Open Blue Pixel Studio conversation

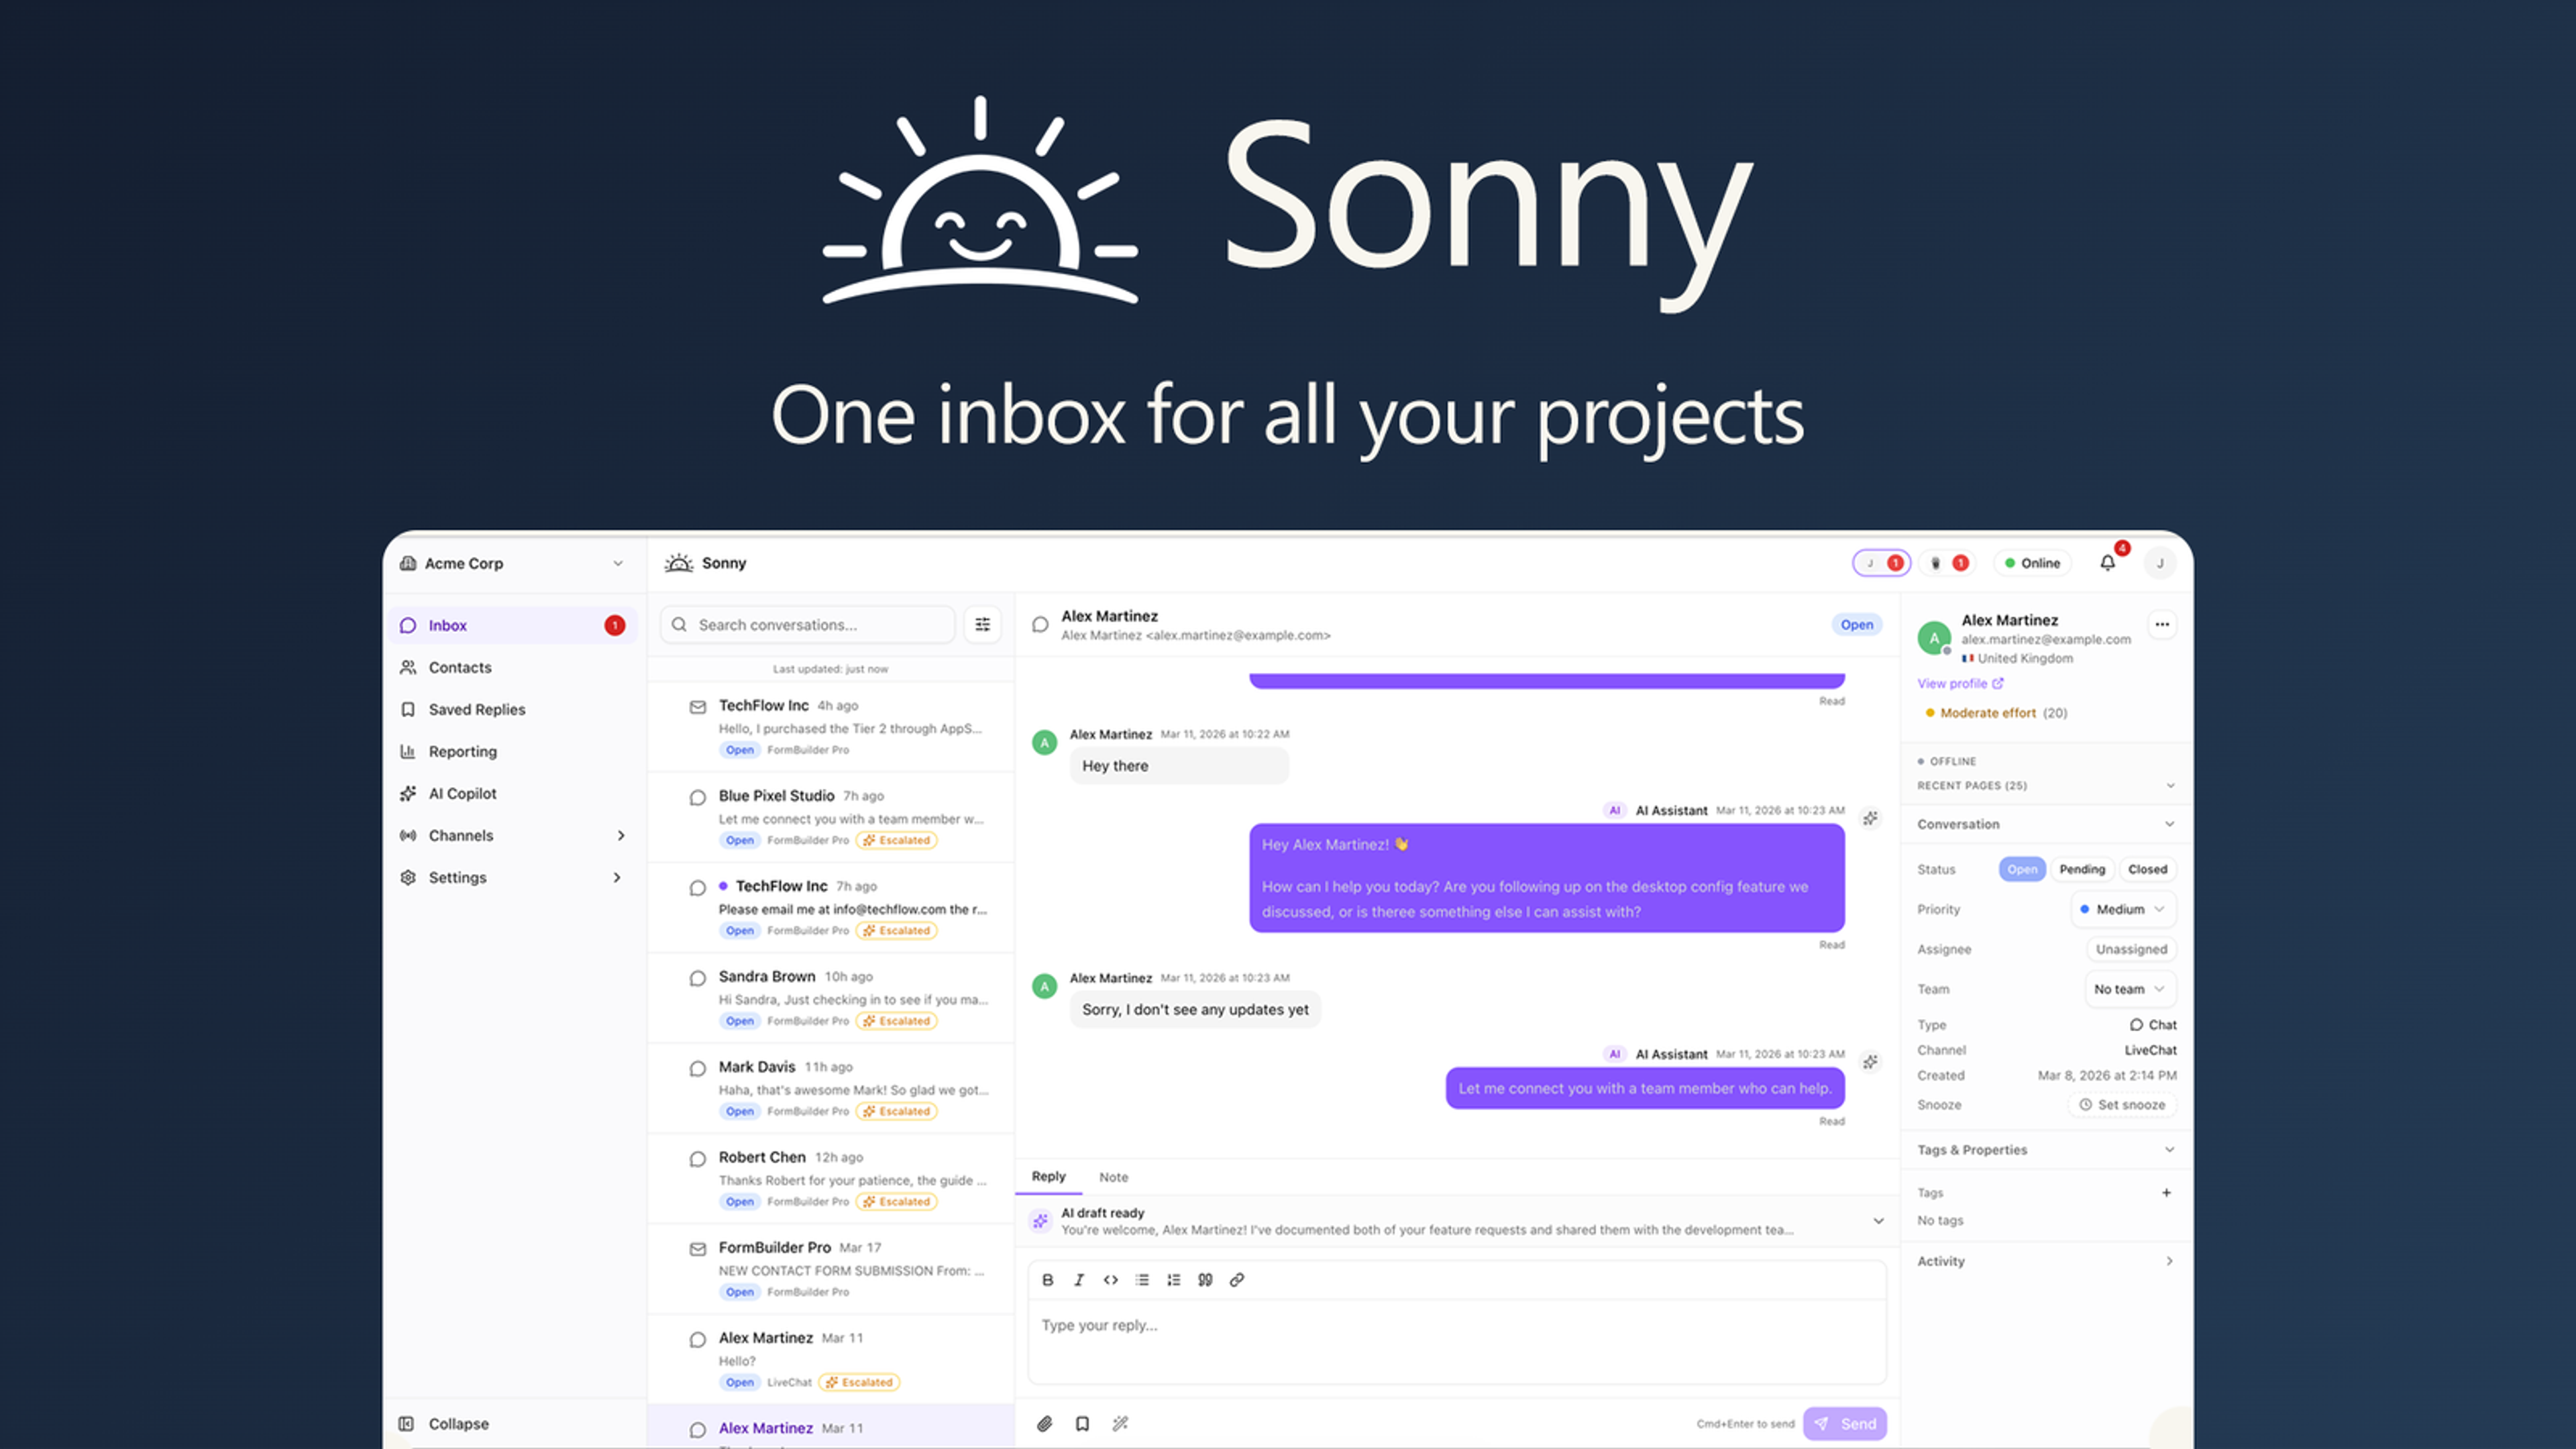831,817
